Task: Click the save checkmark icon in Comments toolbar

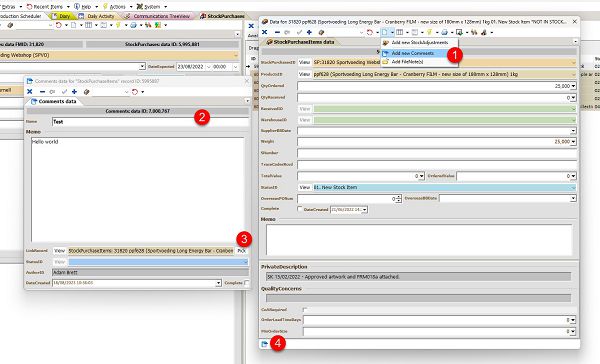Action: click(64, 92)
